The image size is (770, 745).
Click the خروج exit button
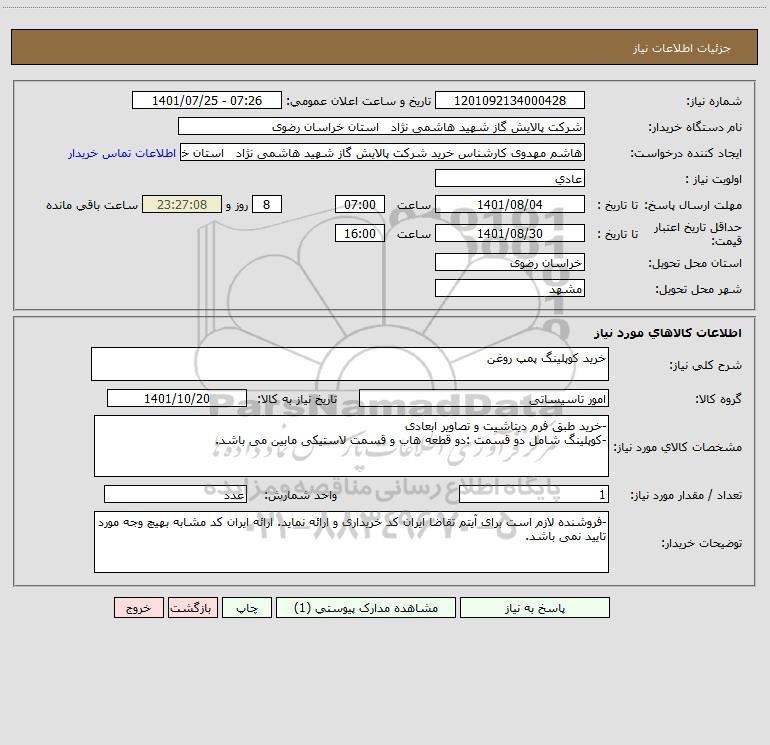[x=138, y=608]
